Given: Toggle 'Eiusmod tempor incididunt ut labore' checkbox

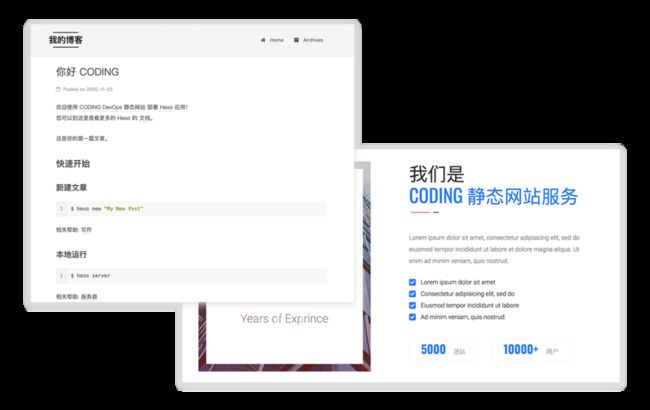Looking at the screenshot, I should pos(412,306).
